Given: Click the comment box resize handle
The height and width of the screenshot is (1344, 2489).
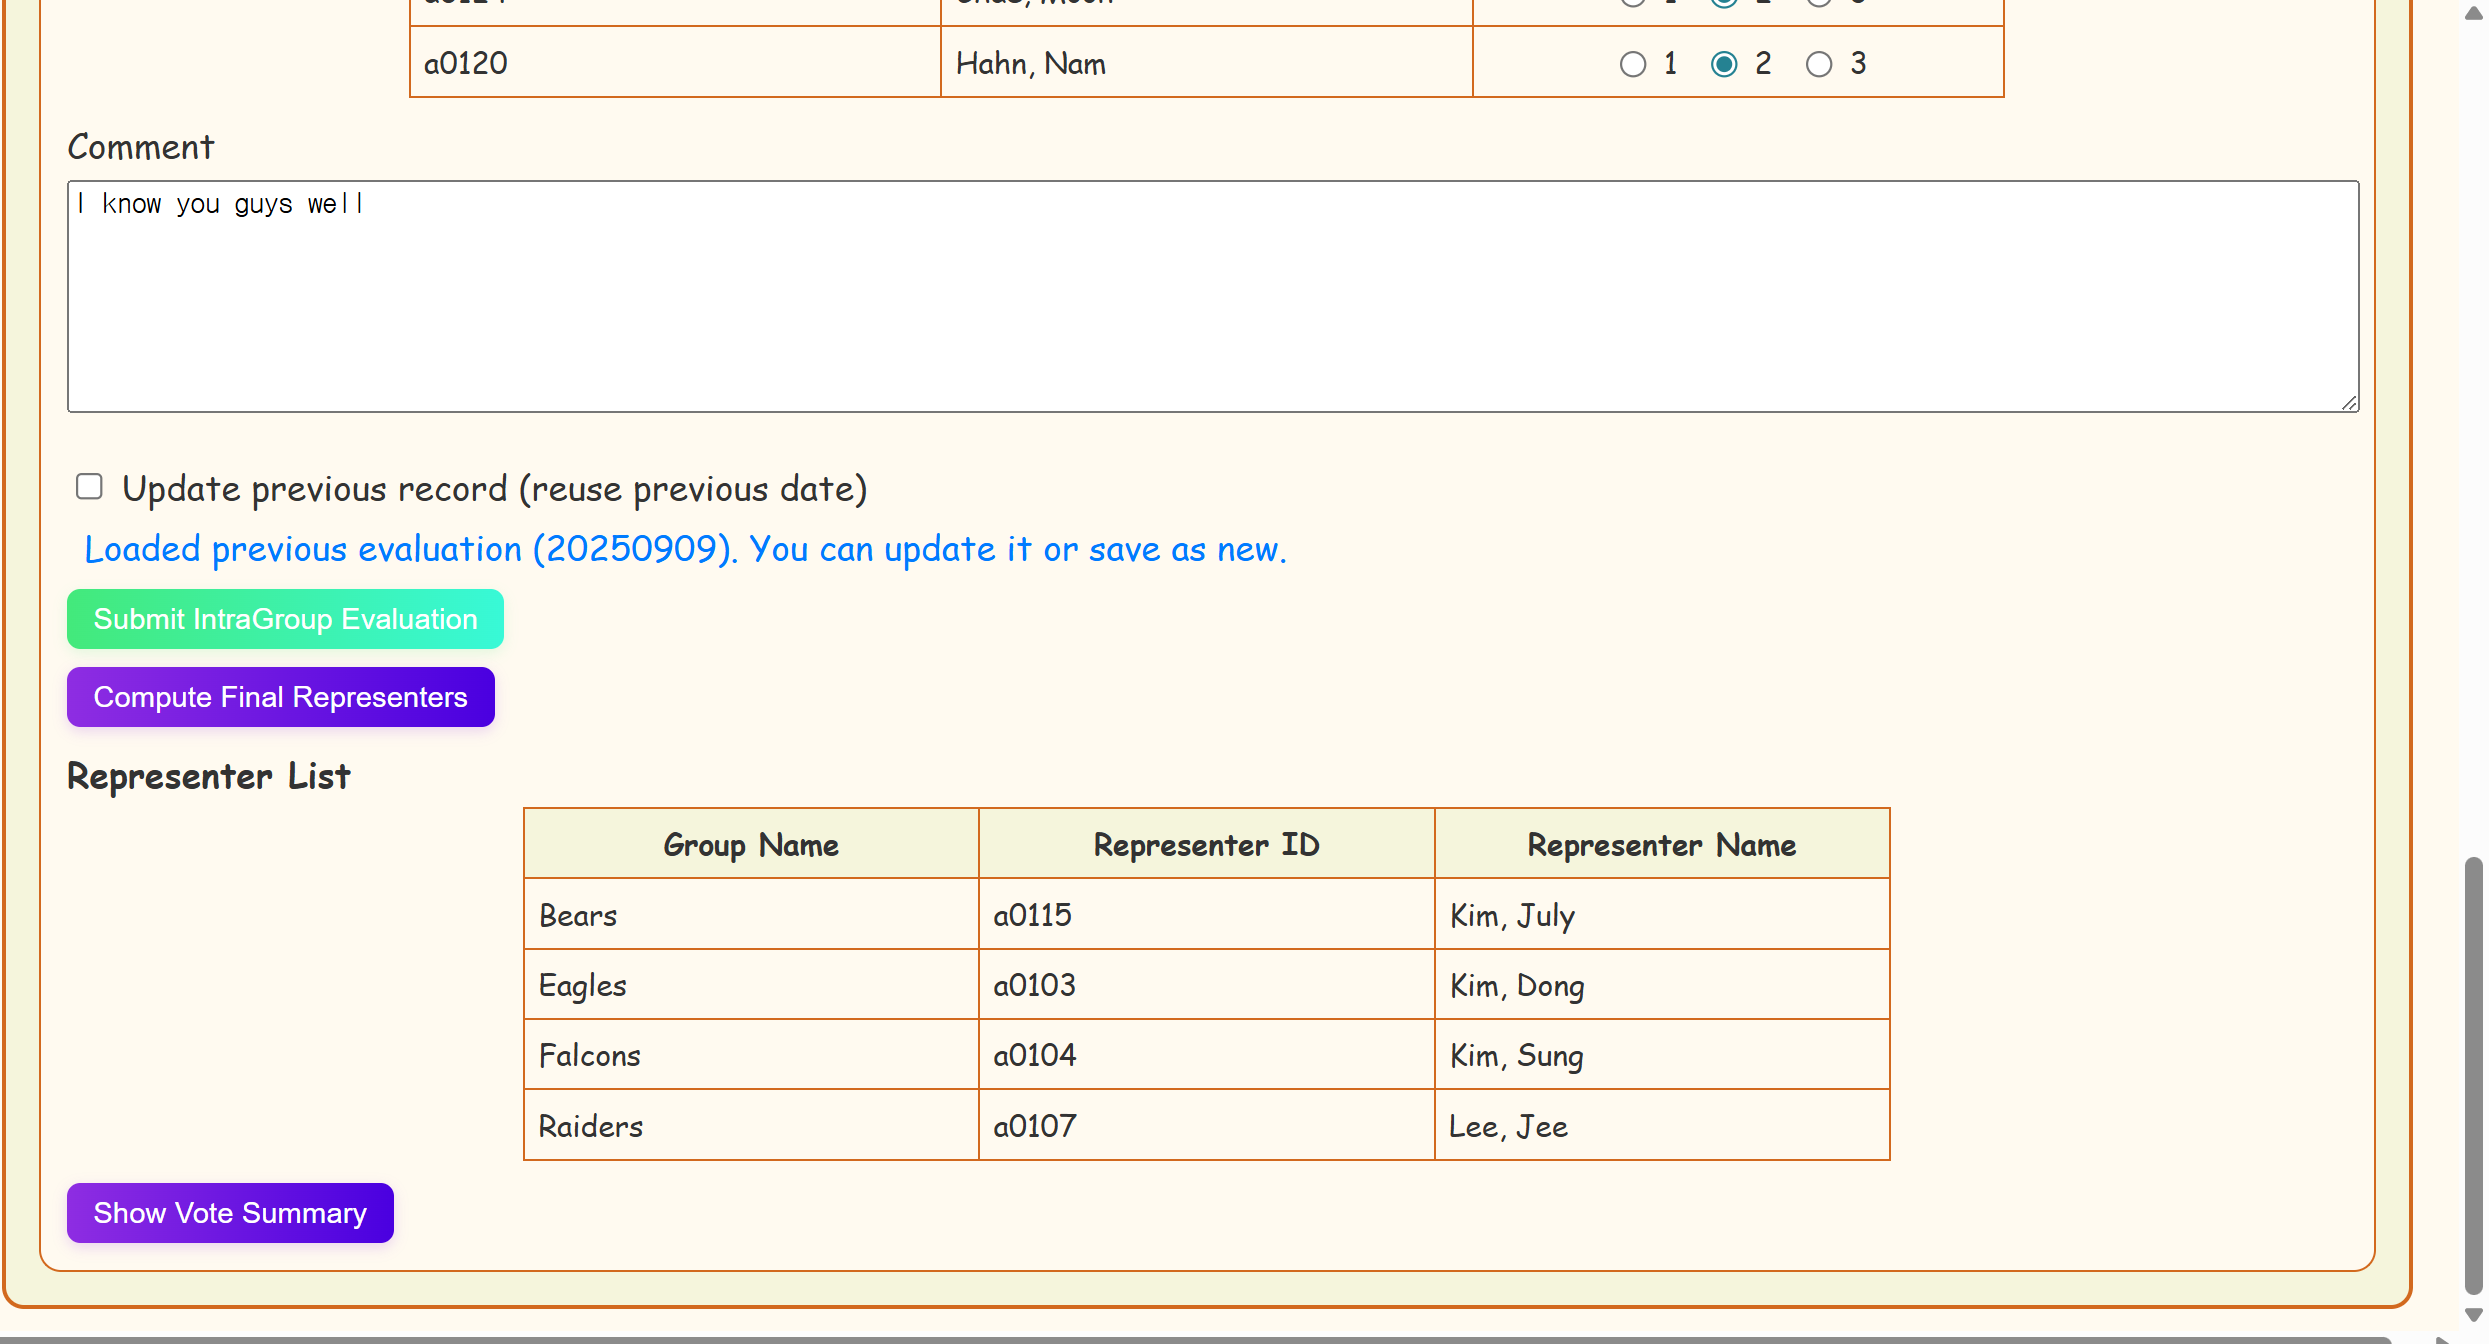Looking at the screenshot, I should [x=2348, y=402].
